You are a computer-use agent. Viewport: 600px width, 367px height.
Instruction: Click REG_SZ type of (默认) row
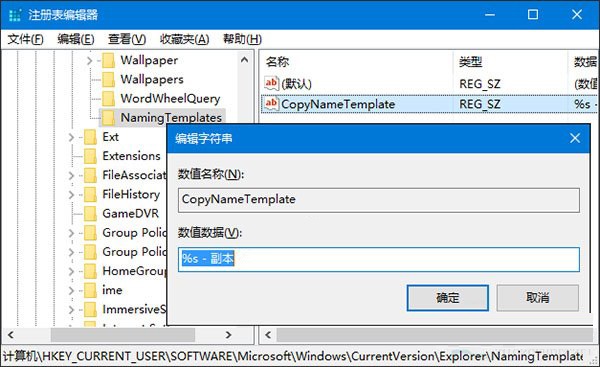click(x=479, y=84)
